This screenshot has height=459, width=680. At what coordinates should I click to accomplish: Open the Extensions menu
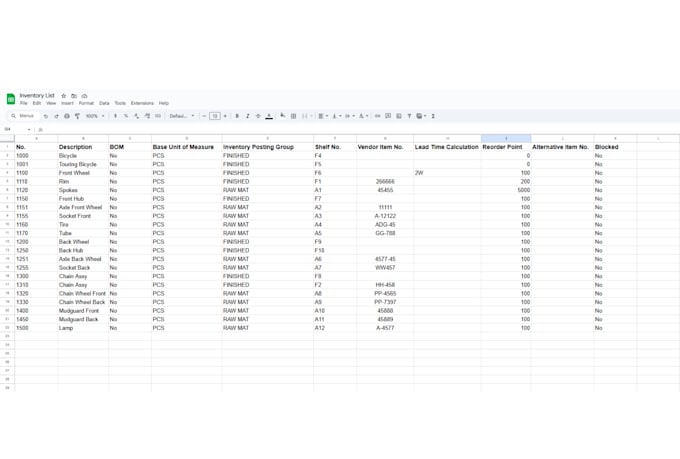pos(142,103)
